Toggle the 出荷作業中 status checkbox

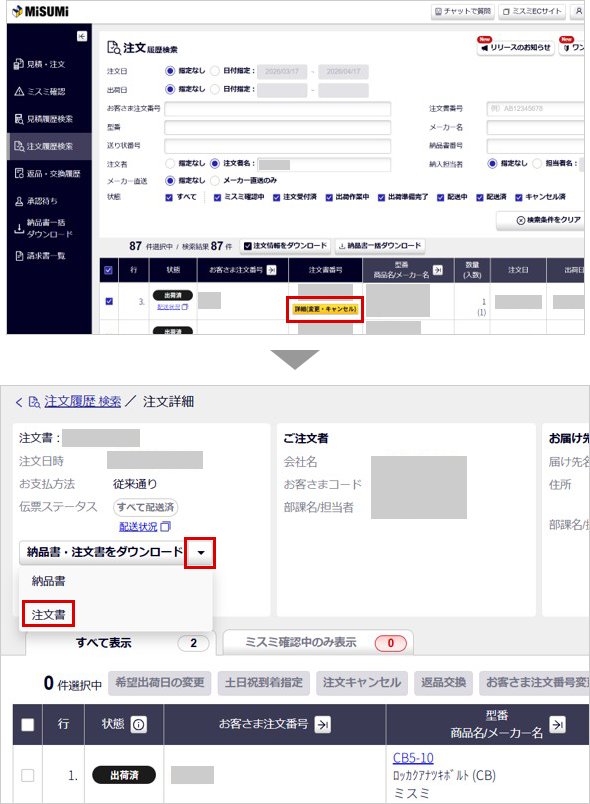point(329,197)
